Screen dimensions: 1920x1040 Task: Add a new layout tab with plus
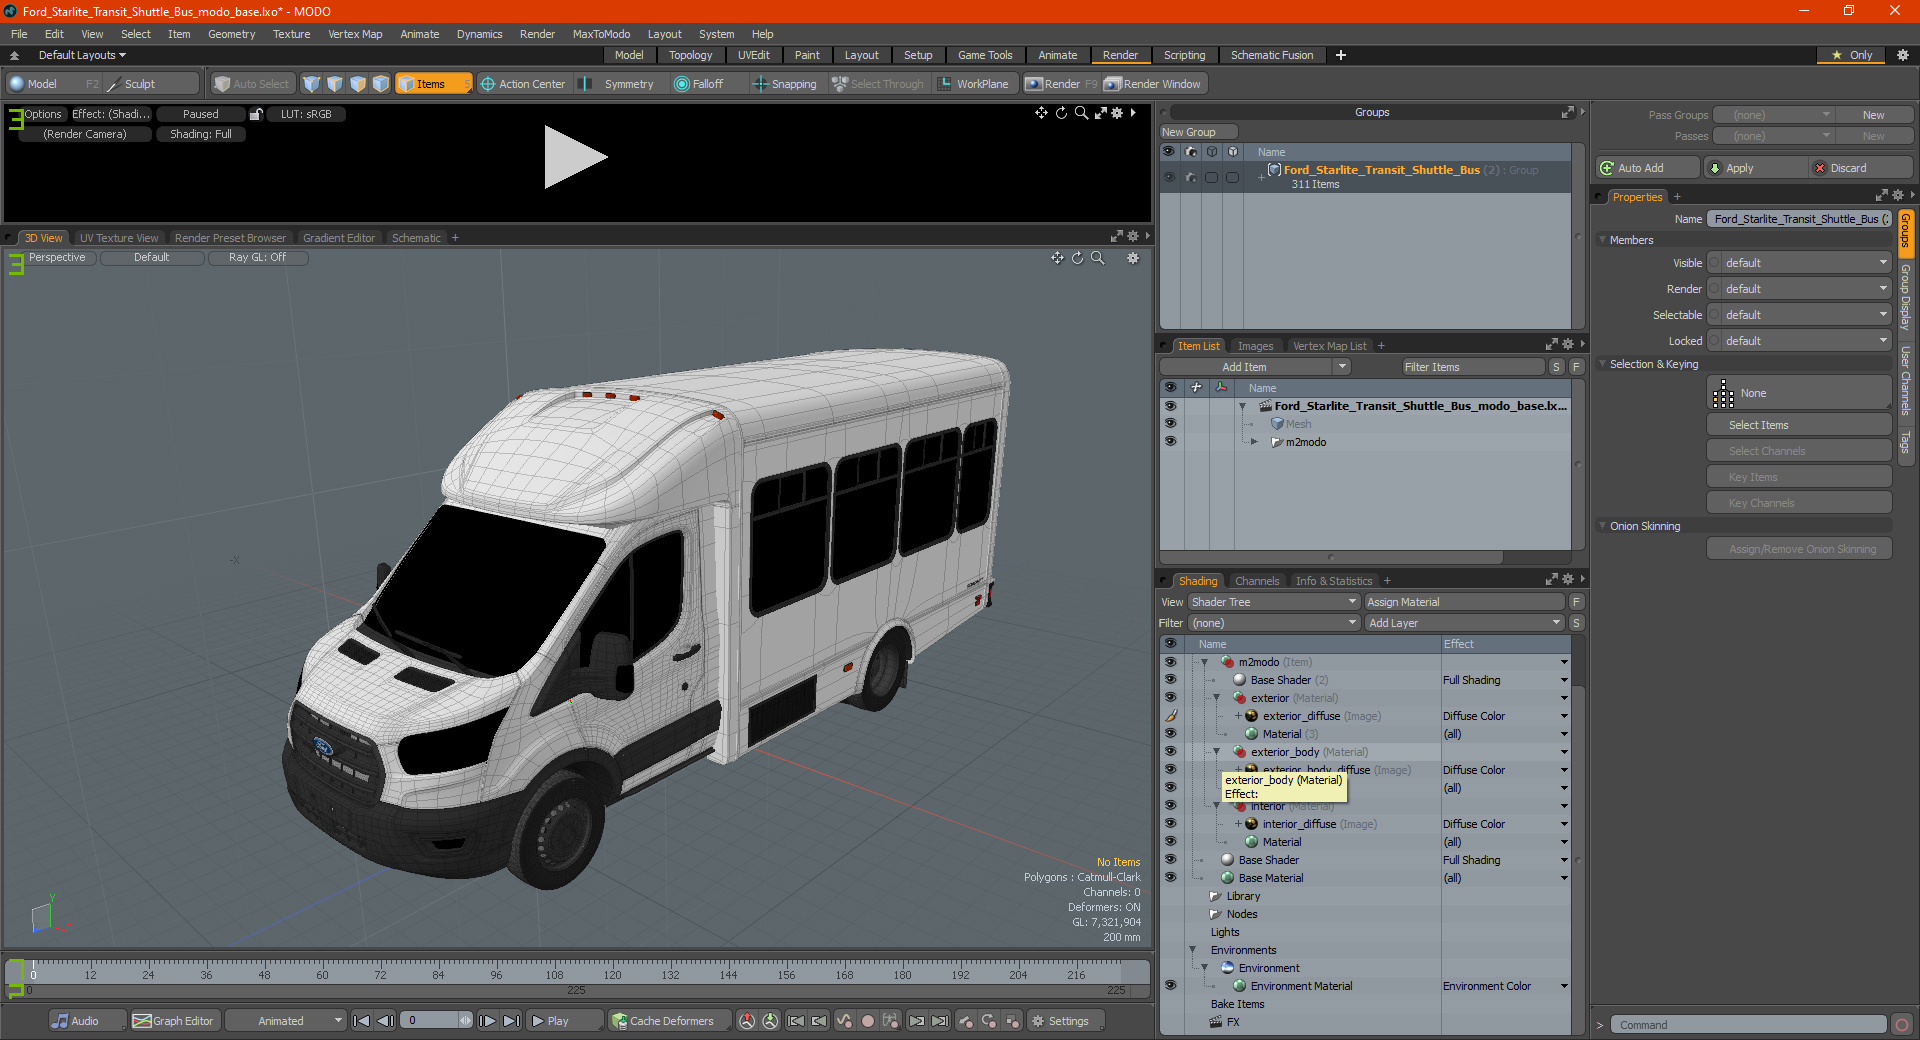(1341, 55)
